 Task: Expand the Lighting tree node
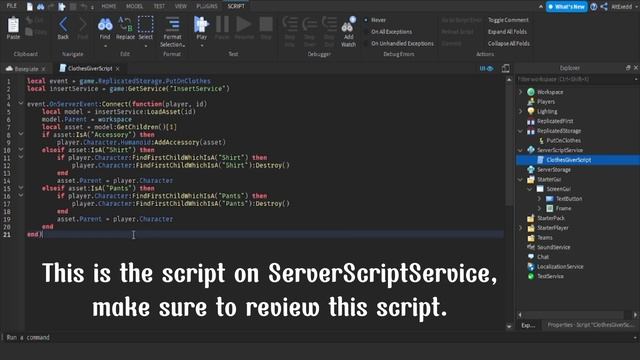[x=520, y=111]
